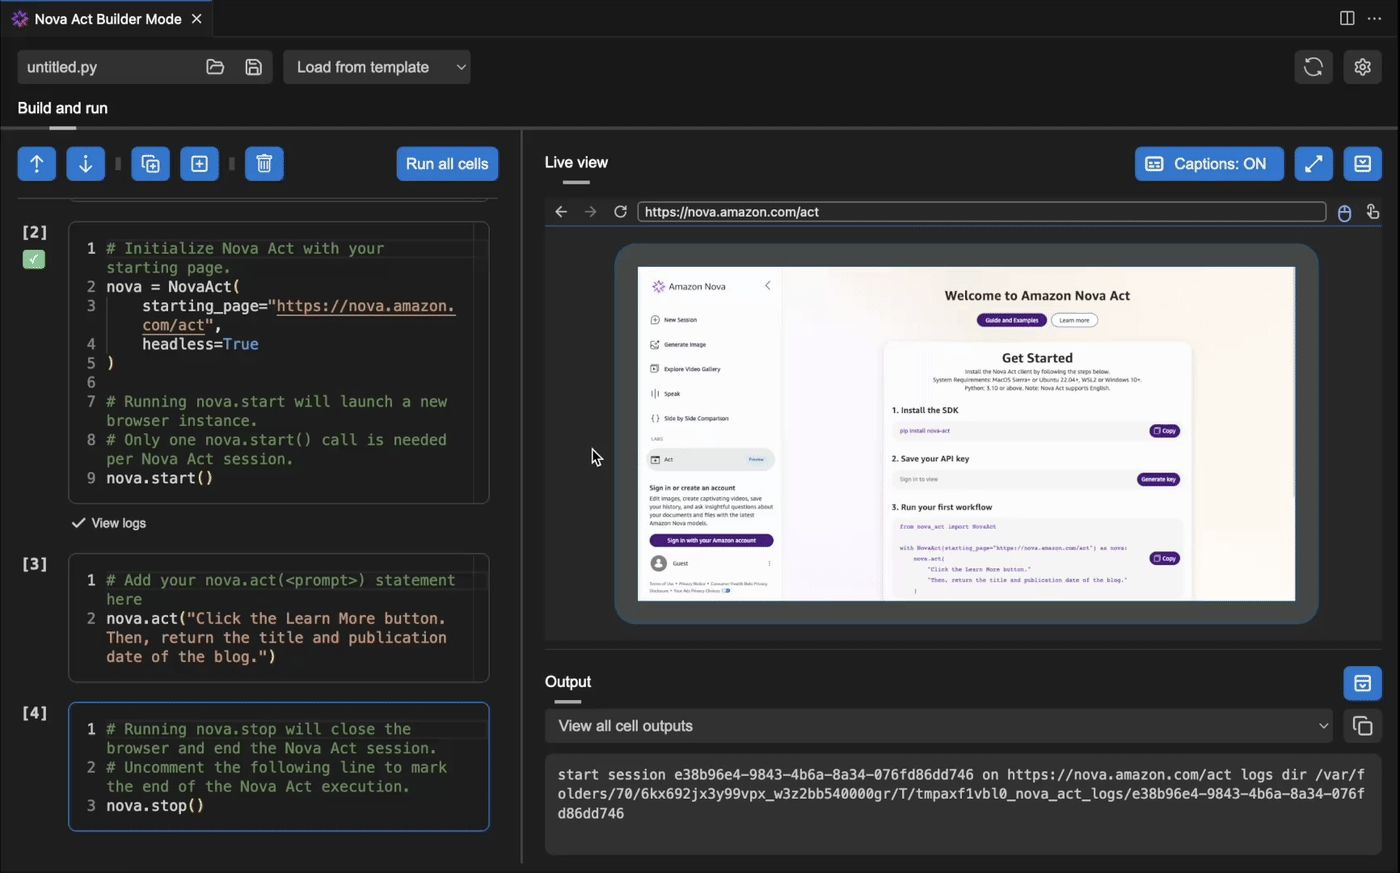Image resolution: width=1400 pixels, height=873 pixels.
Task: Select the Nova Act Builder Mode tab
Action: tap(107, 19)
